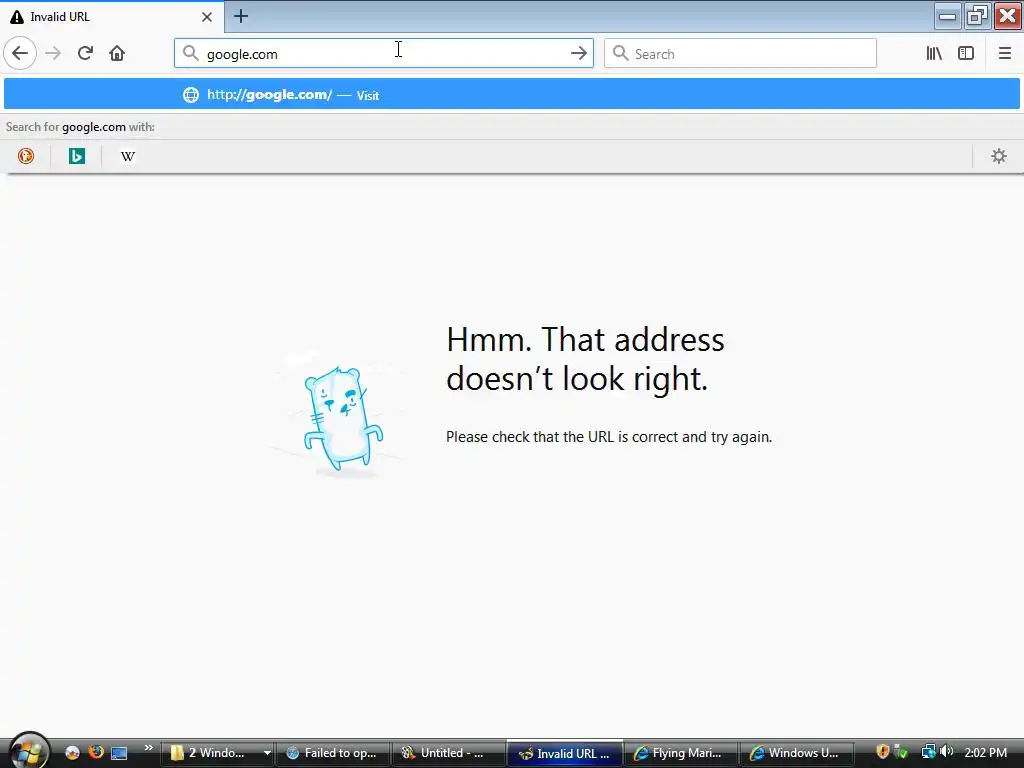Viewport: 1024px width, 768px height.
Task: Click the first Quick Launch icon
Action: point(72,752)
